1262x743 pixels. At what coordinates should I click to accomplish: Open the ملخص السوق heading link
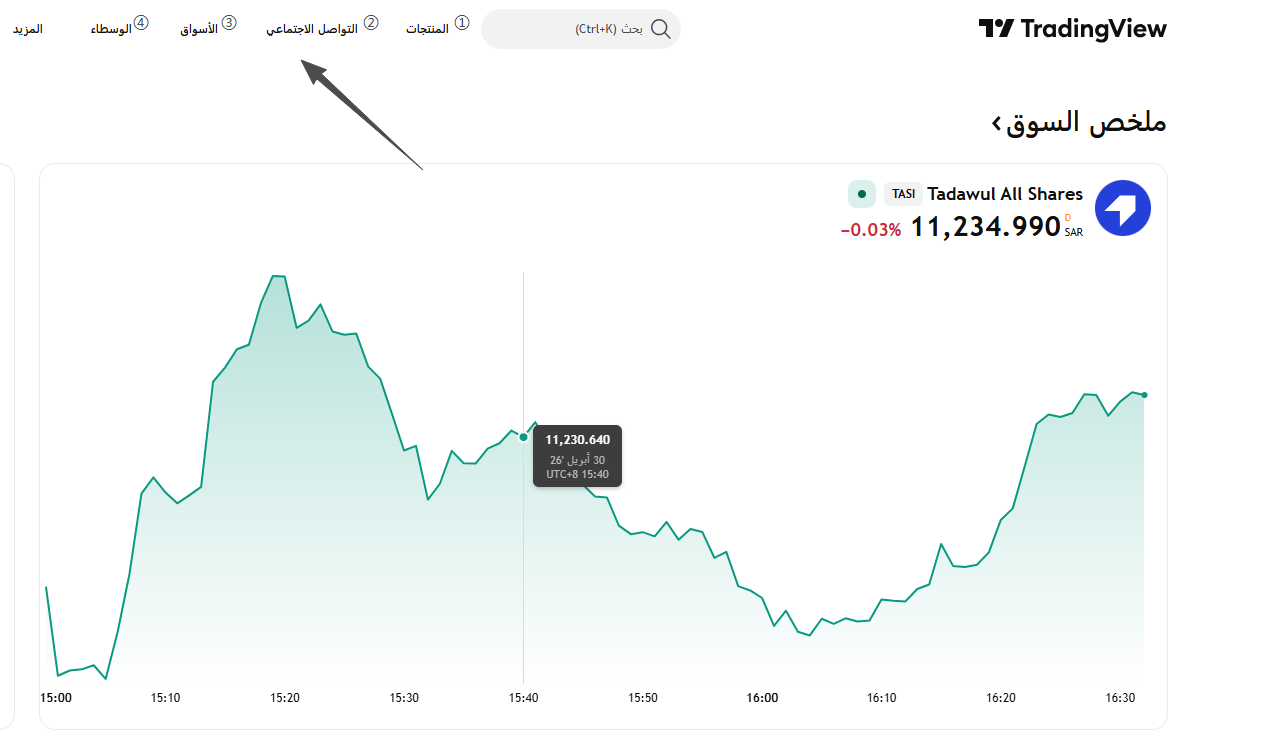coord(1087,122)
